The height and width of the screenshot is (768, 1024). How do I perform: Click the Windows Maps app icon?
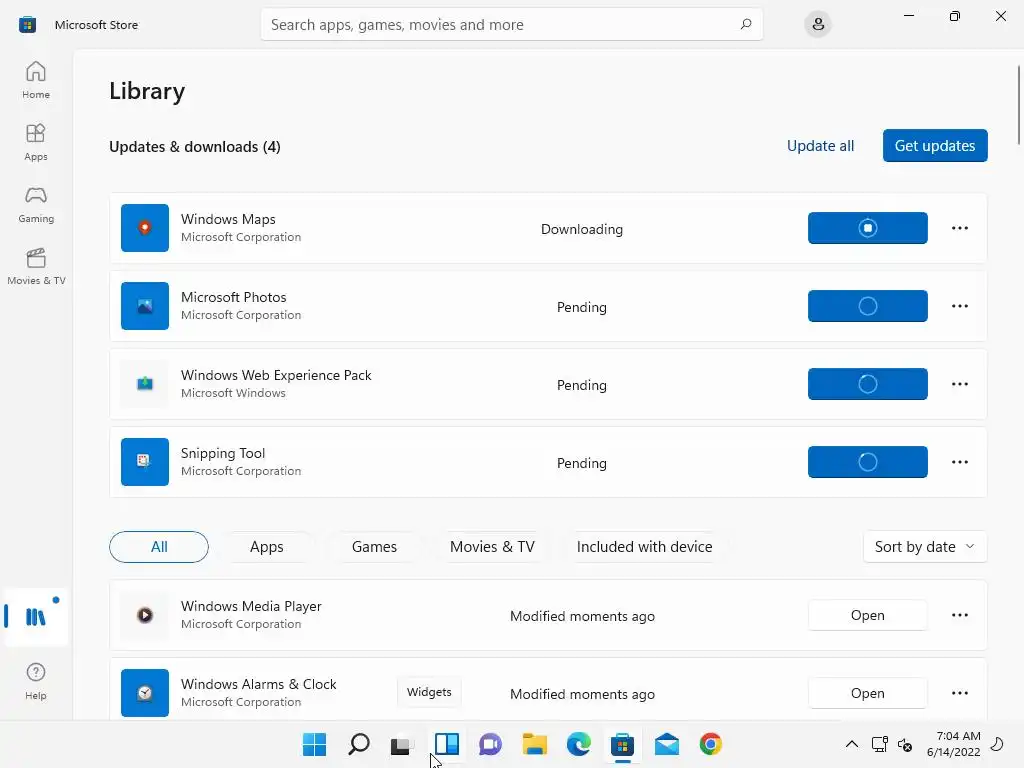pyautogui.click(x=145, y=228)
